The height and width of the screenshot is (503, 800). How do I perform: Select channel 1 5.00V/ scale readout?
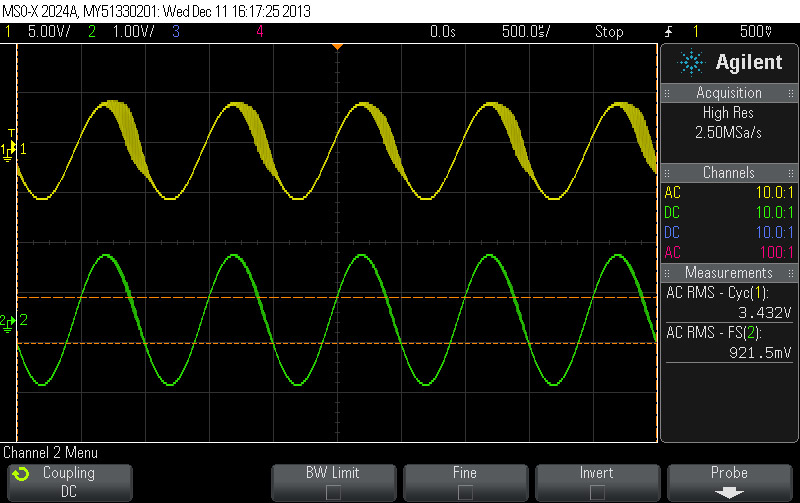click(49, 32)
